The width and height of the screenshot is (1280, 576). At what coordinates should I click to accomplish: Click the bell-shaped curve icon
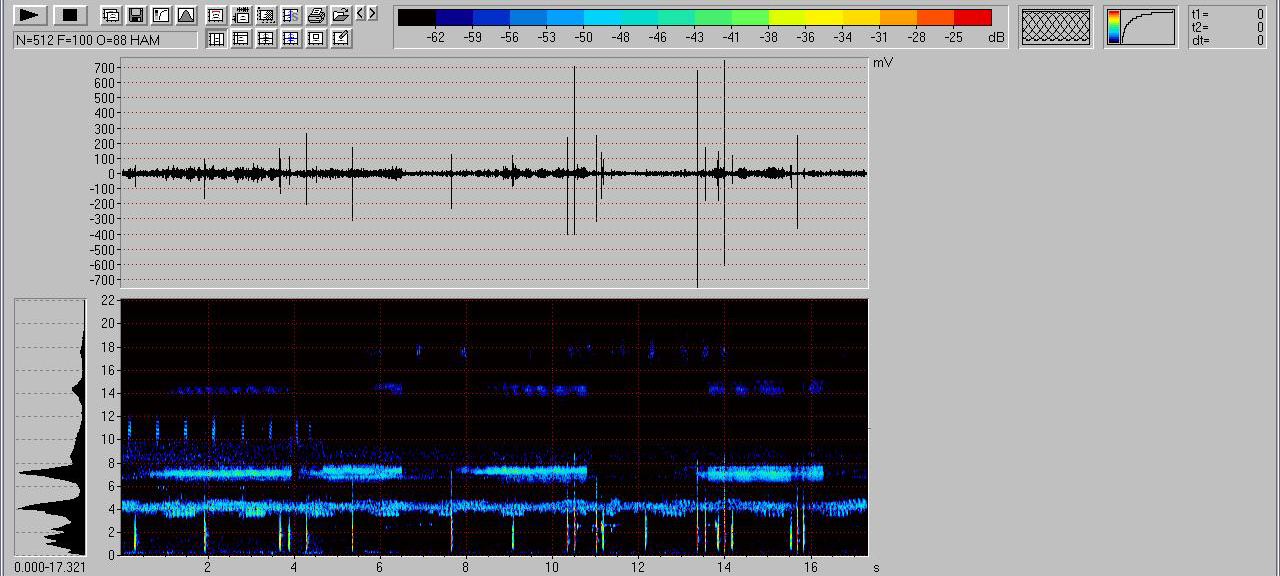click(x=185, y=15)
